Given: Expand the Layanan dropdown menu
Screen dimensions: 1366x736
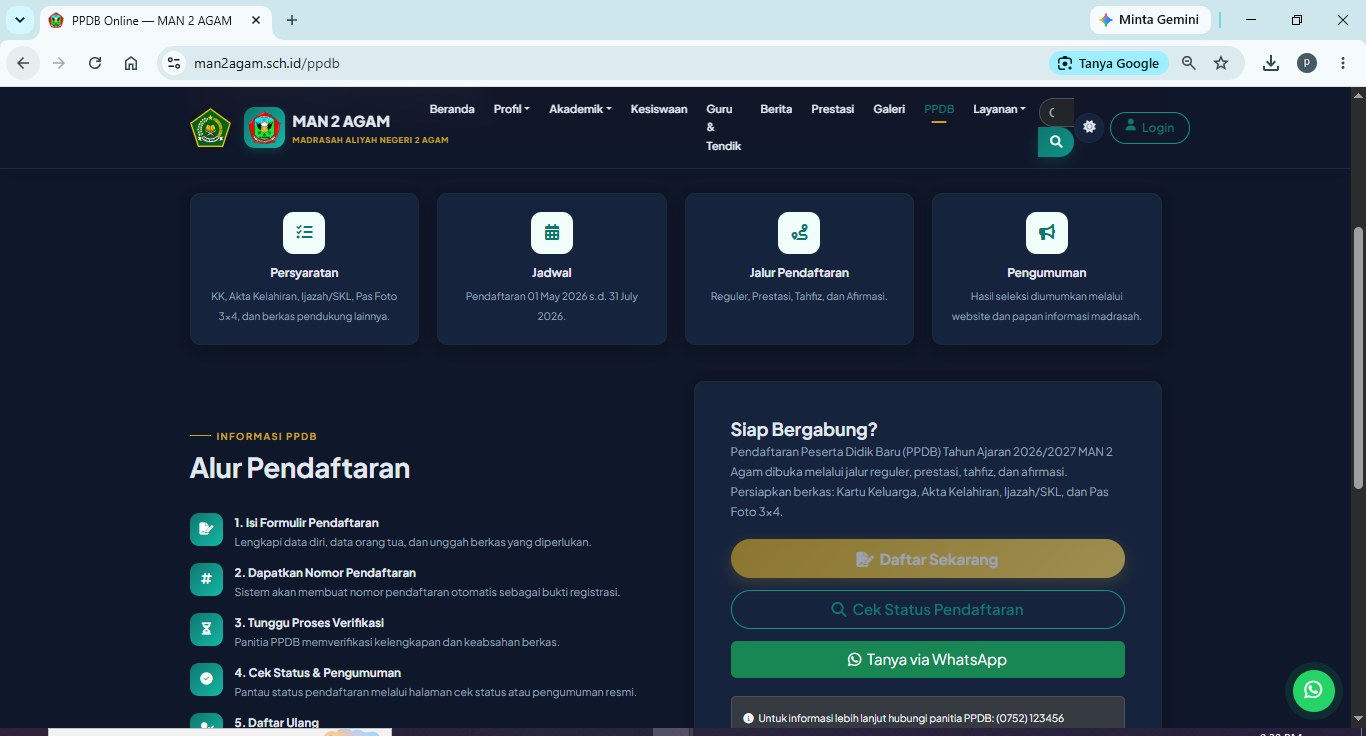Looking at the screenshot, I should [x=999, y=109].
